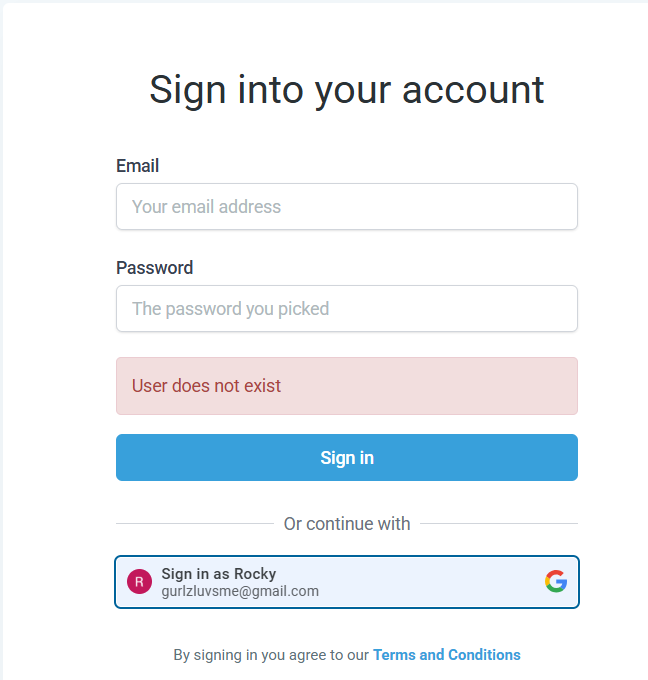The image size is (648, 680).
Task: Click the gurlzluvsme@gmail.com address text
Action: [240, 591]
